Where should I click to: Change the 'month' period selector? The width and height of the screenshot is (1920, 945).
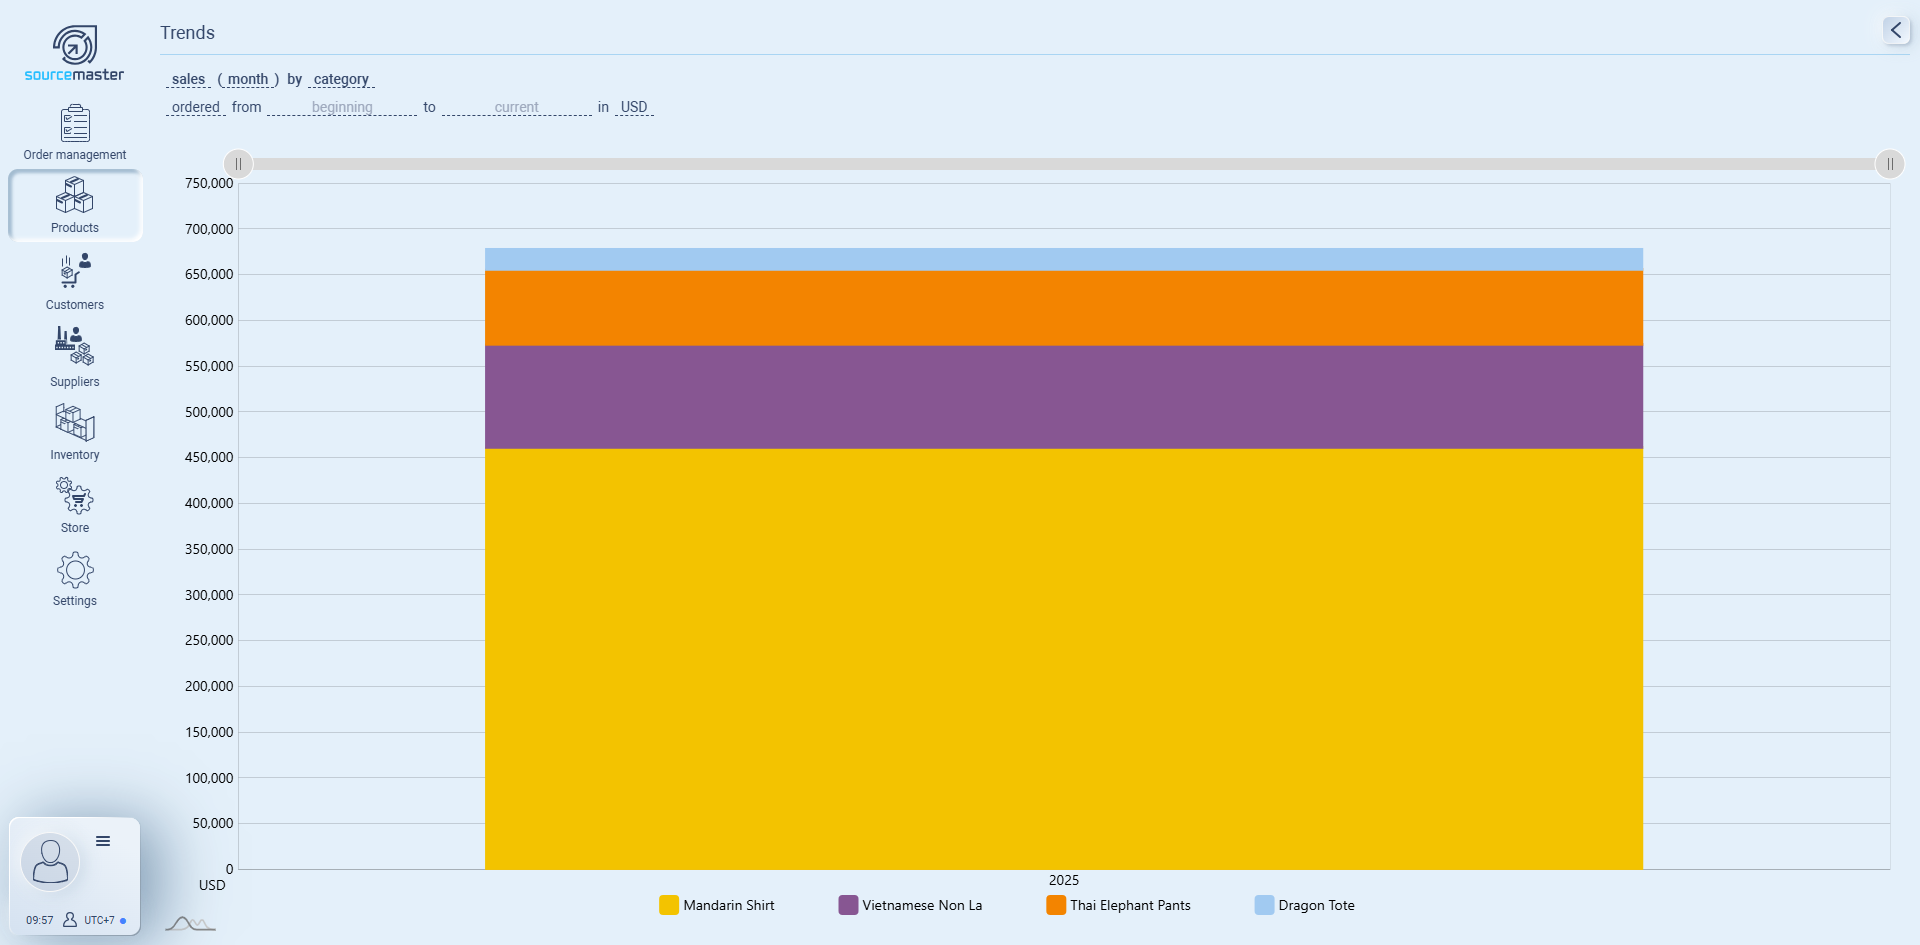click(248, 79)
